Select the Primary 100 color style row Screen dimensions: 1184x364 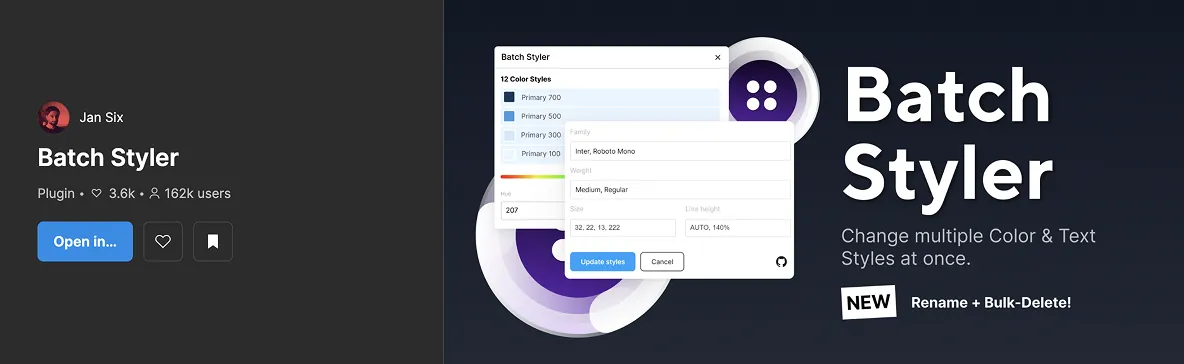point(533,153)
